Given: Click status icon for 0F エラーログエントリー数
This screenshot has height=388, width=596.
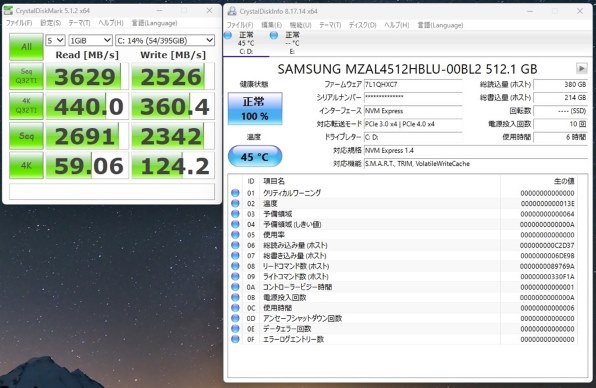Looking at the screenshot, I should [235, 339].
